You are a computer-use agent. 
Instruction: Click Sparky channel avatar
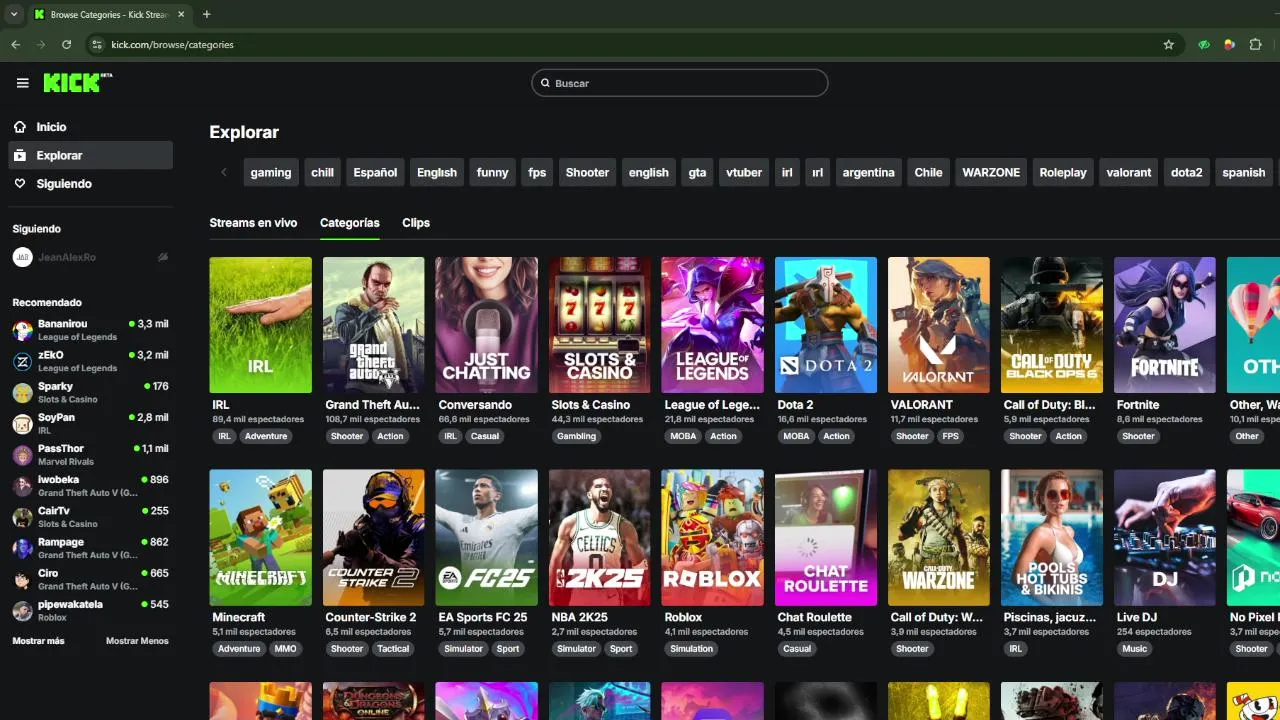tap(22, 392)
